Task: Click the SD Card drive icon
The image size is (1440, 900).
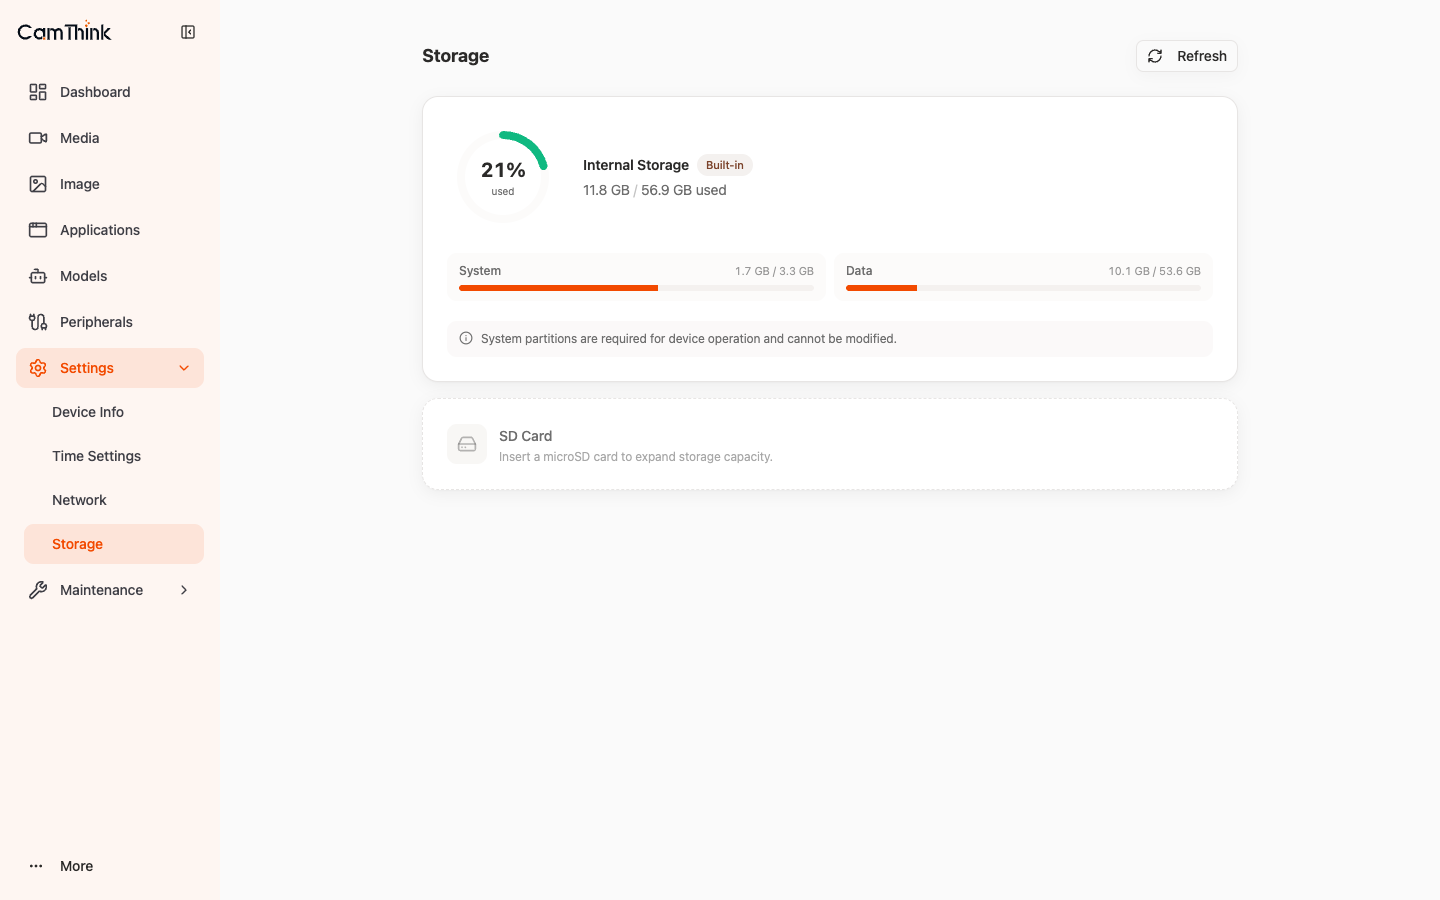Action: pos(467,444)
